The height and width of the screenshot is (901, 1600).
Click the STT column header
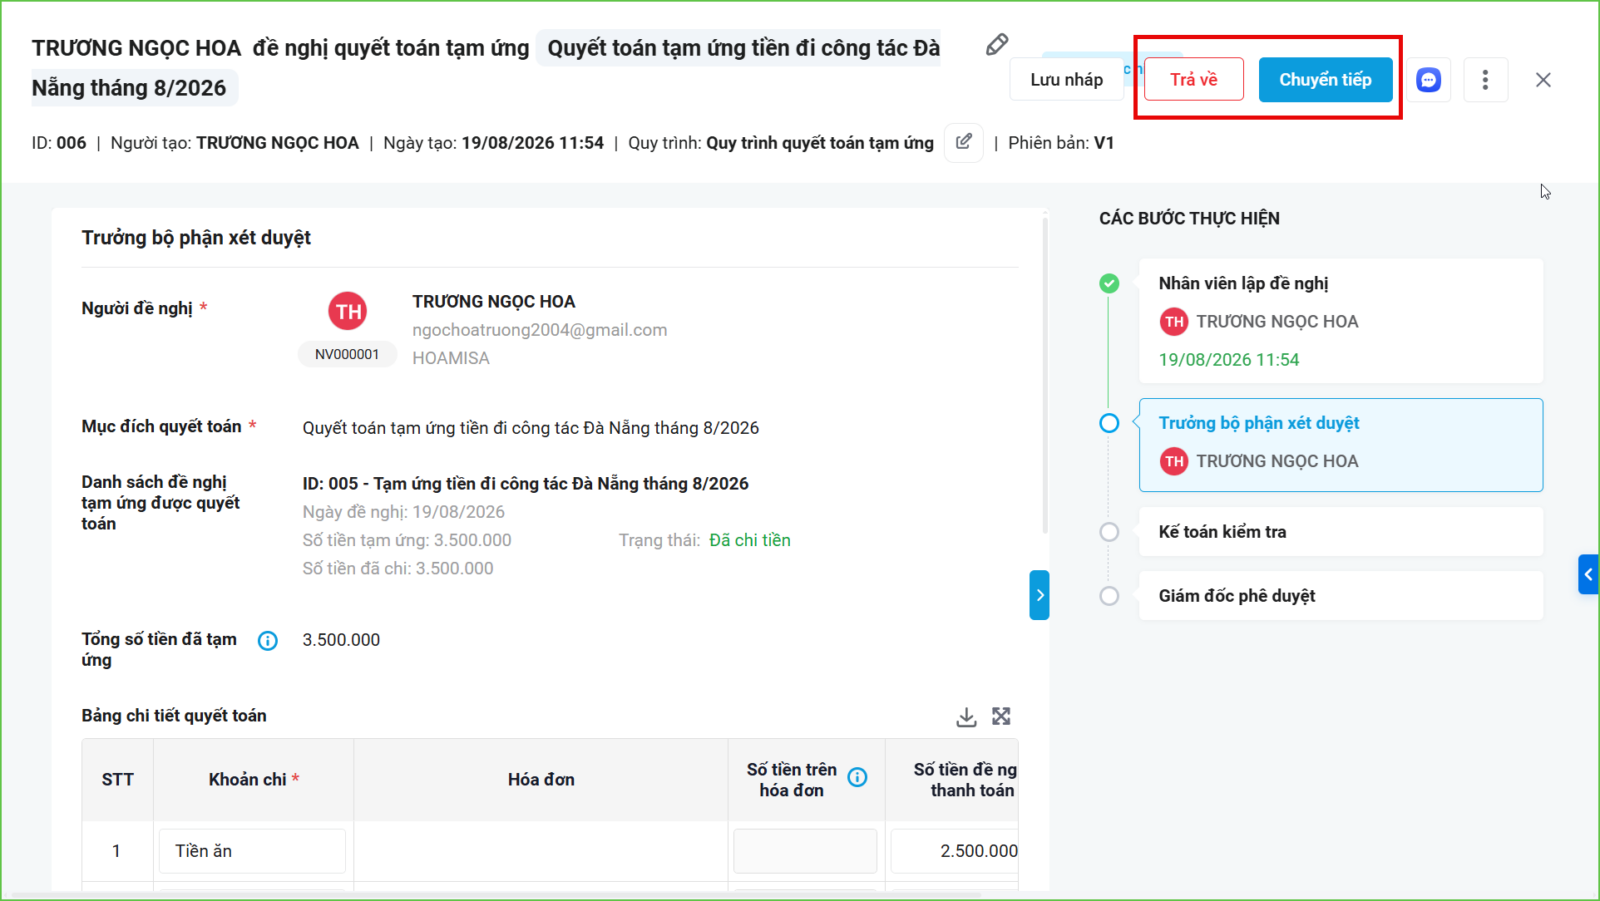tap(118, 780)
